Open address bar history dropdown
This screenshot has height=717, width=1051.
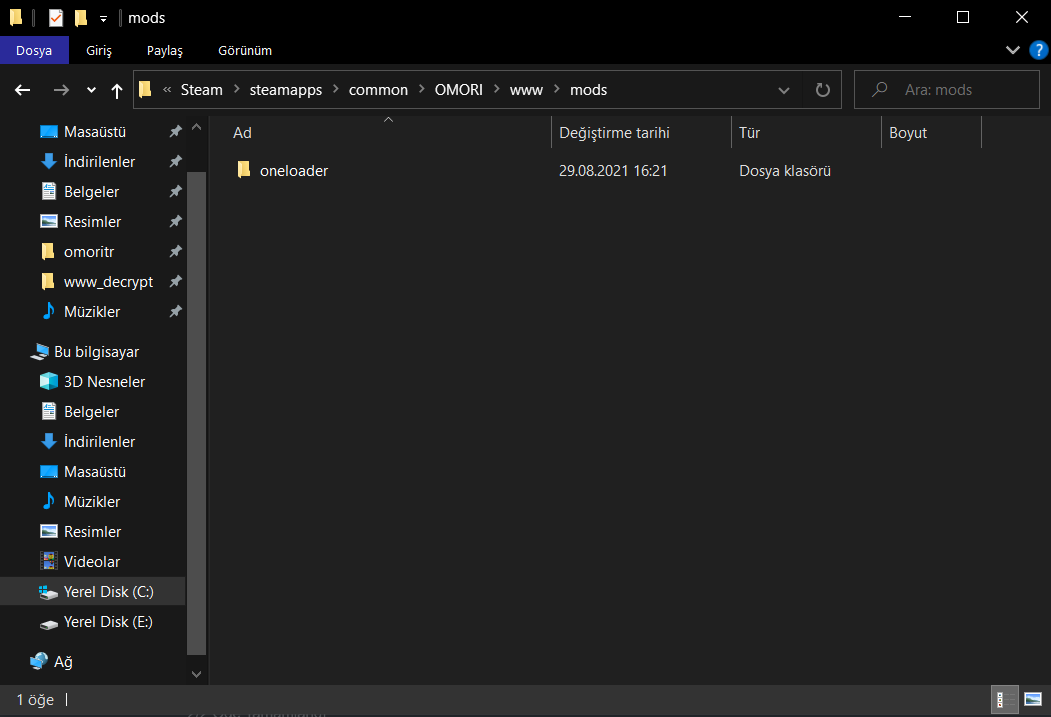click(x=784, y=90)
